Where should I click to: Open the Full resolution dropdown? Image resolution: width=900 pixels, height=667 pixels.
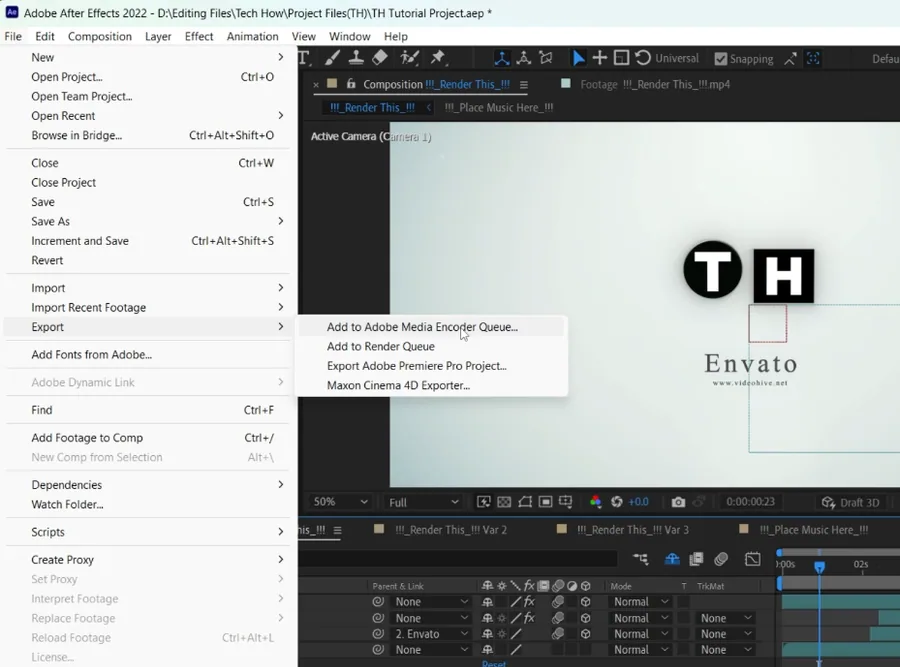424,502
